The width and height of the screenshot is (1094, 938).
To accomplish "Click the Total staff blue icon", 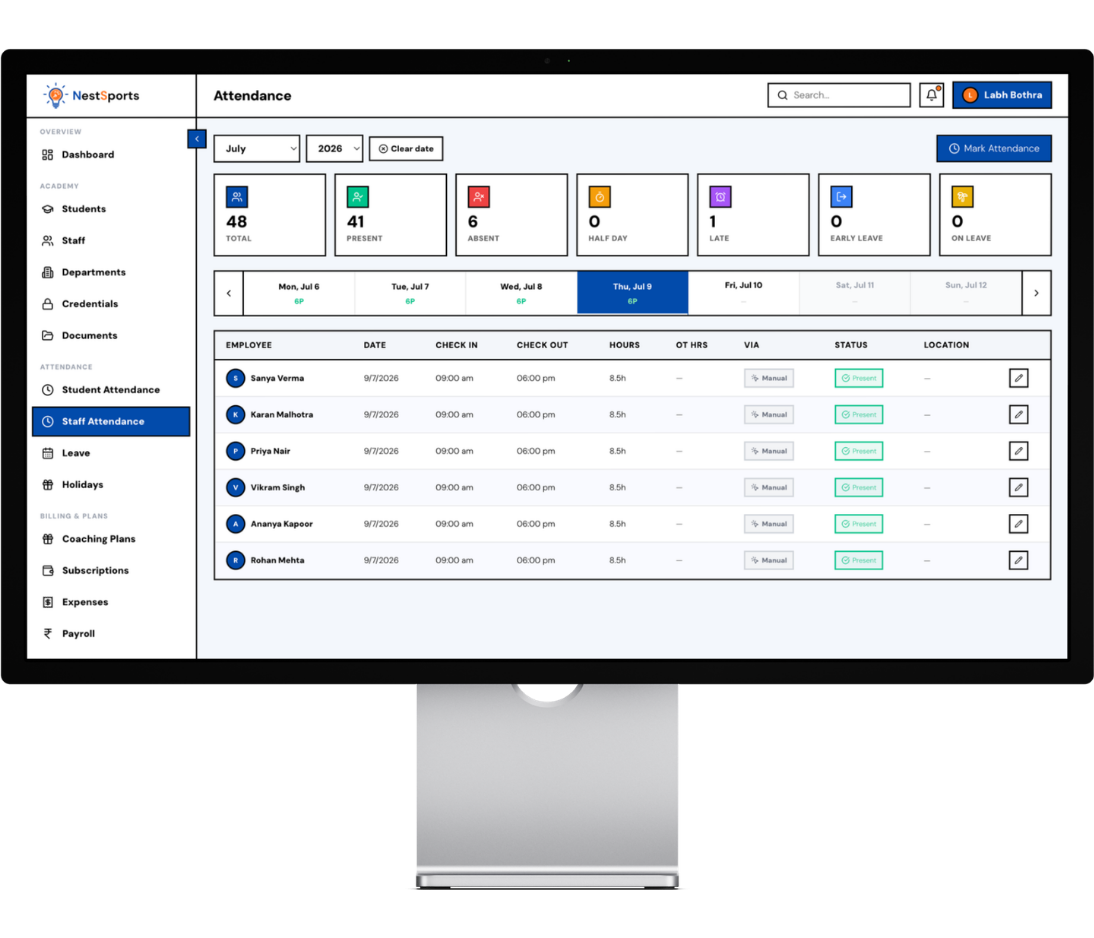I will click(x=237, y=197).
